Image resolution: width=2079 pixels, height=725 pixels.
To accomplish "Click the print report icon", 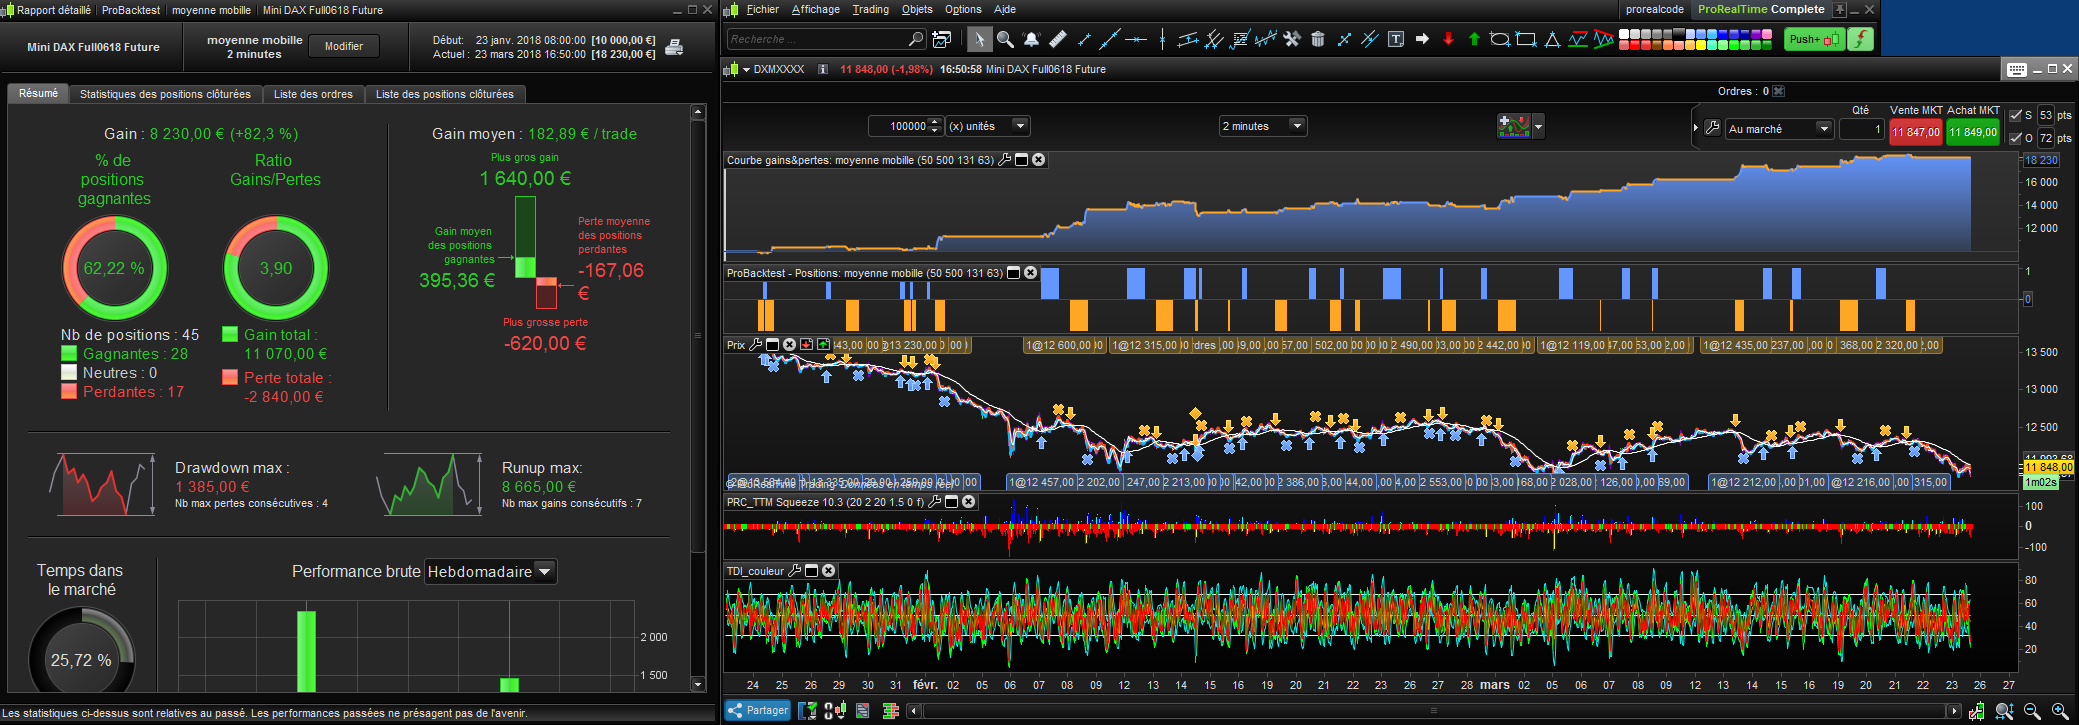I will point(675,47).
